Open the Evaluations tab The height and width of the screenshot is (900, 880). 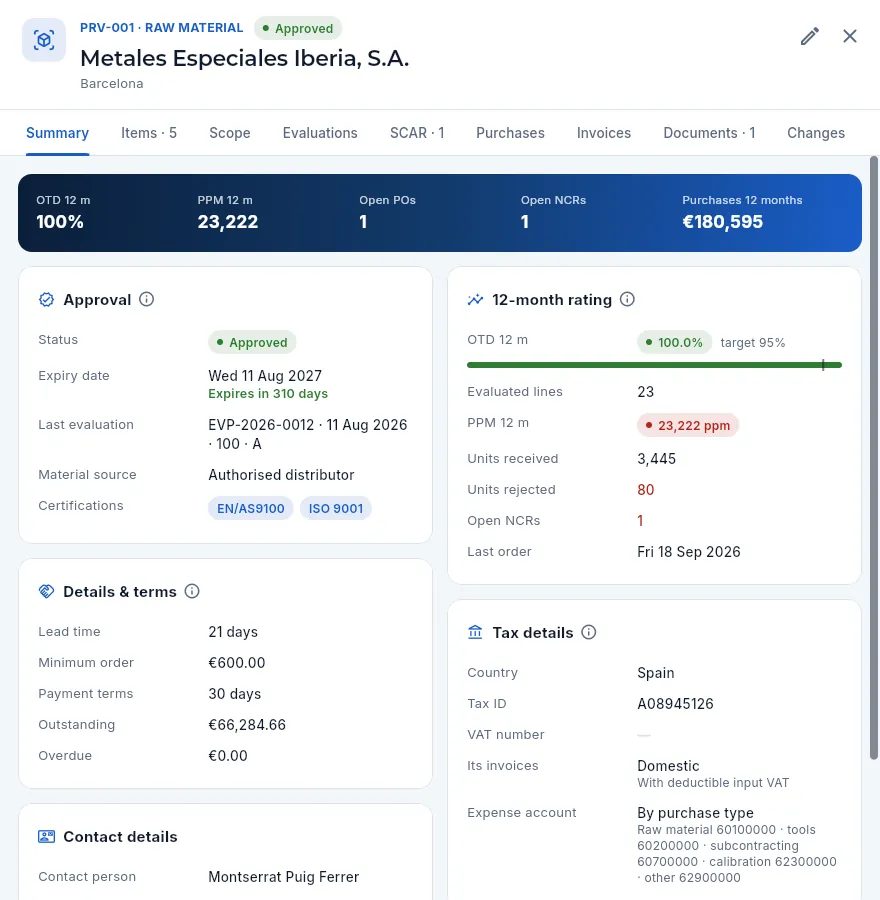(320, 133)
